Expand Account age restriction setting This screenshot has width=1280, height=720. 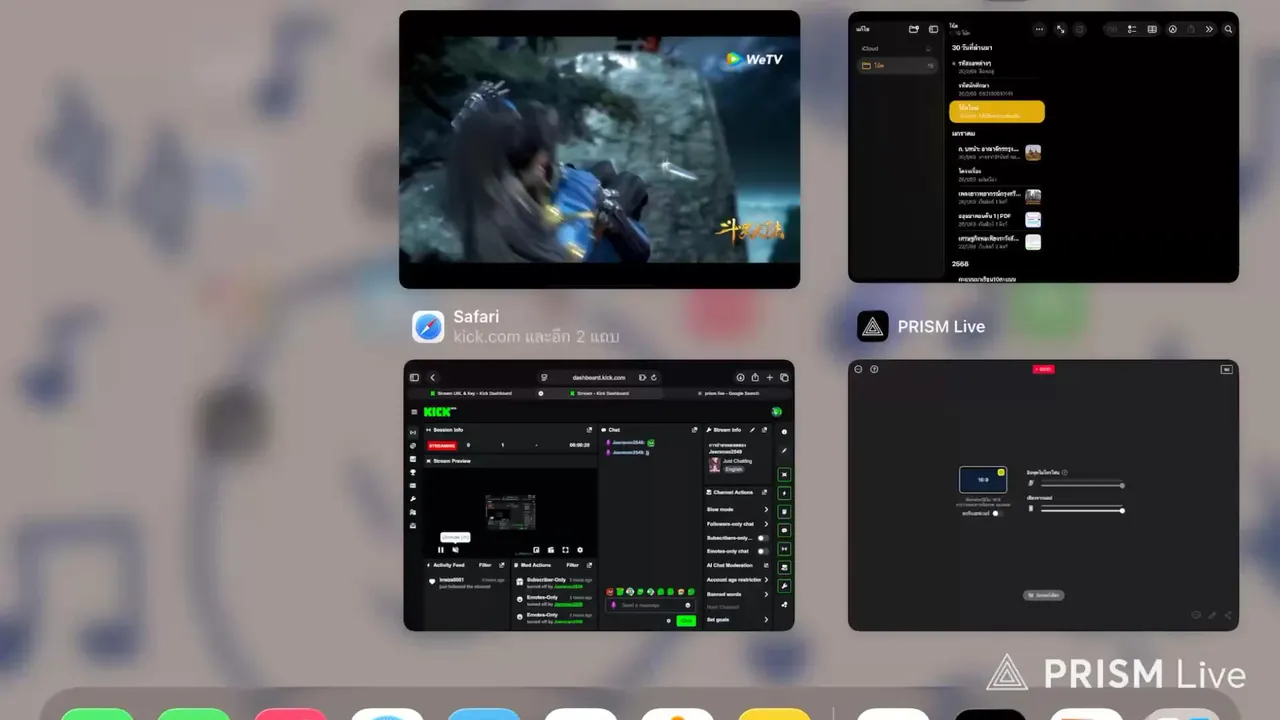coord(738,579)
